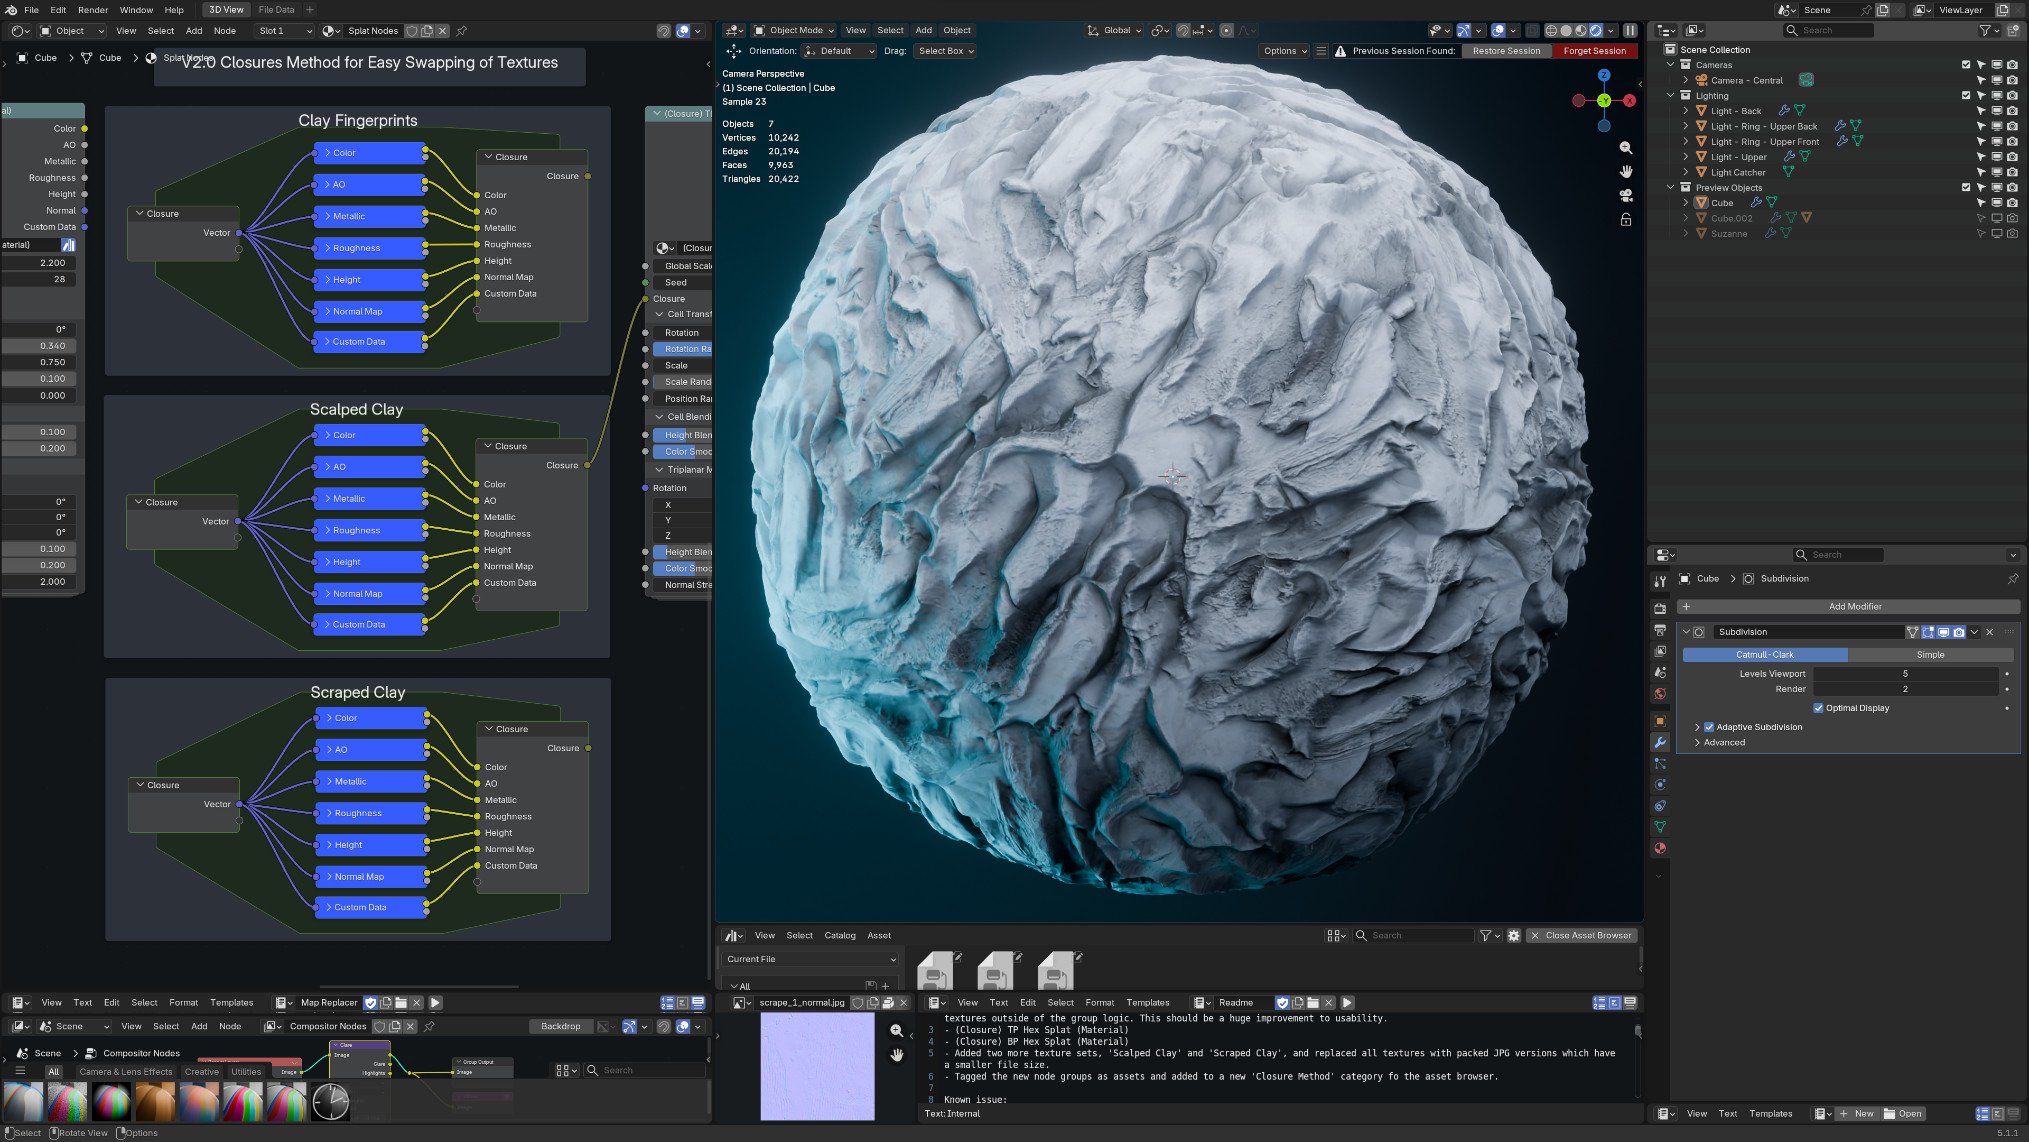This screenshot has height=1142, width=2029.
Task: Open the Slot 1 material dropdown
Action: pos(284,31)
